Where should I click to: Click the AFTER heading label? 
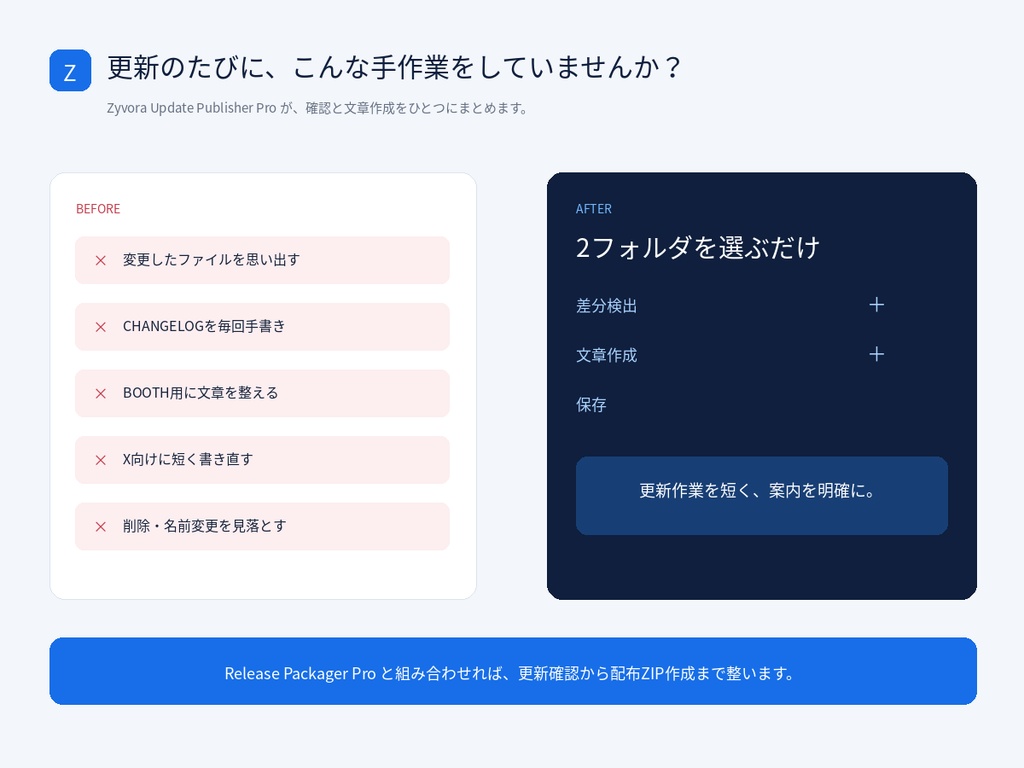(x=594, y=209)
